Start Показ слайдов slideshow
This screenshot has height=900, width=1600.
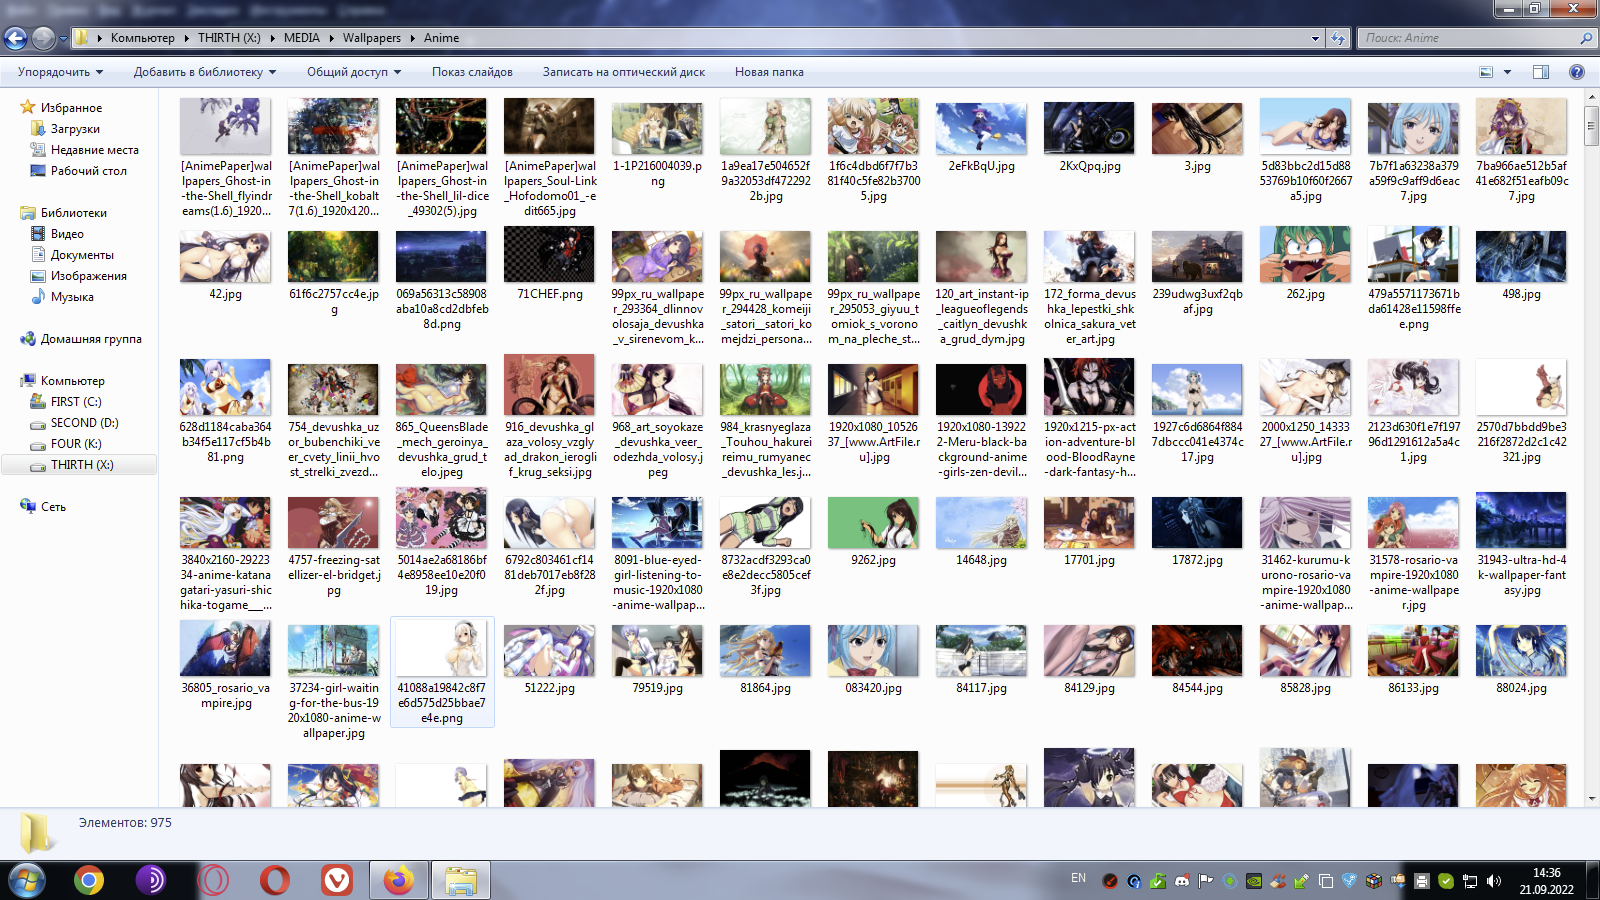[x=472, y=72]
